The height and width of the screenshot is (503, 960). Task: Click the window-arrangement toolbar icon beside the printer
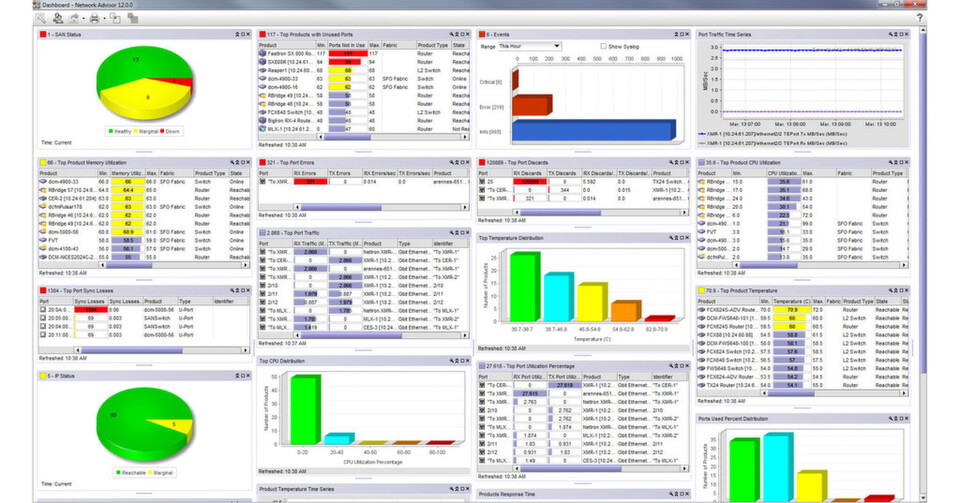tap(115, 18)
